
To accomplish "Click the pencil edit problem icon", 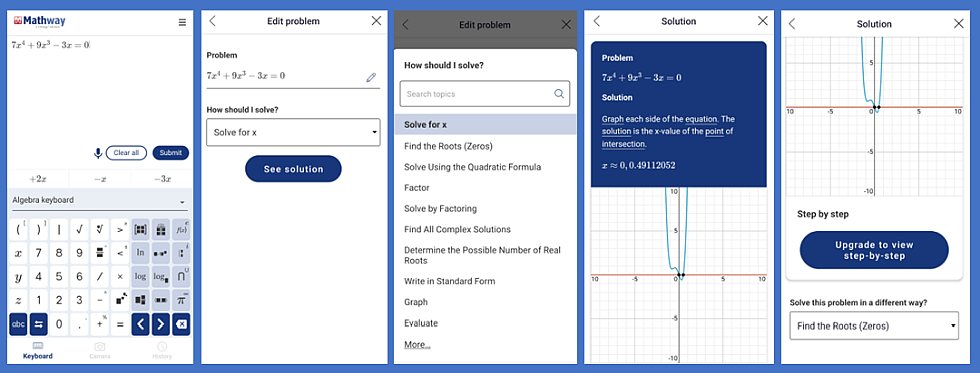I will 371,77.
